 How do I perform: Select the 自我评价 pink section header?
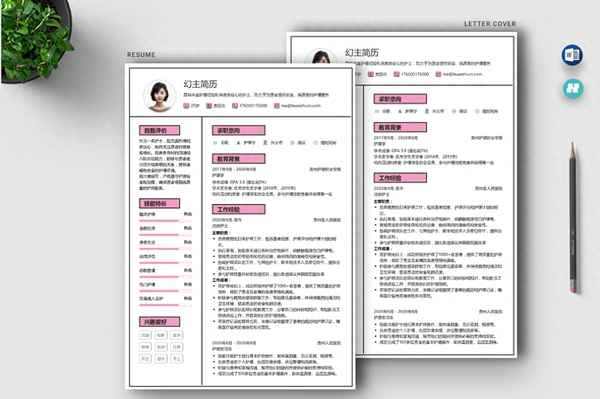point(160,130)
